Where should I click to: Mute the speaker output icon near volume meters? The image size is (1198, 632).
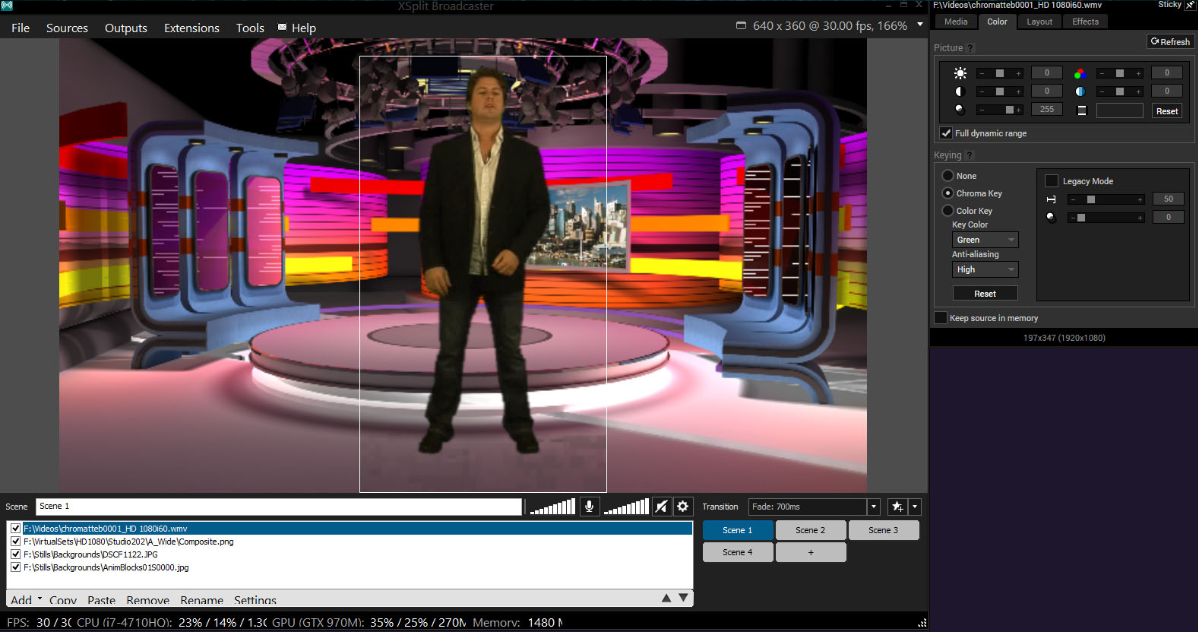660,506
